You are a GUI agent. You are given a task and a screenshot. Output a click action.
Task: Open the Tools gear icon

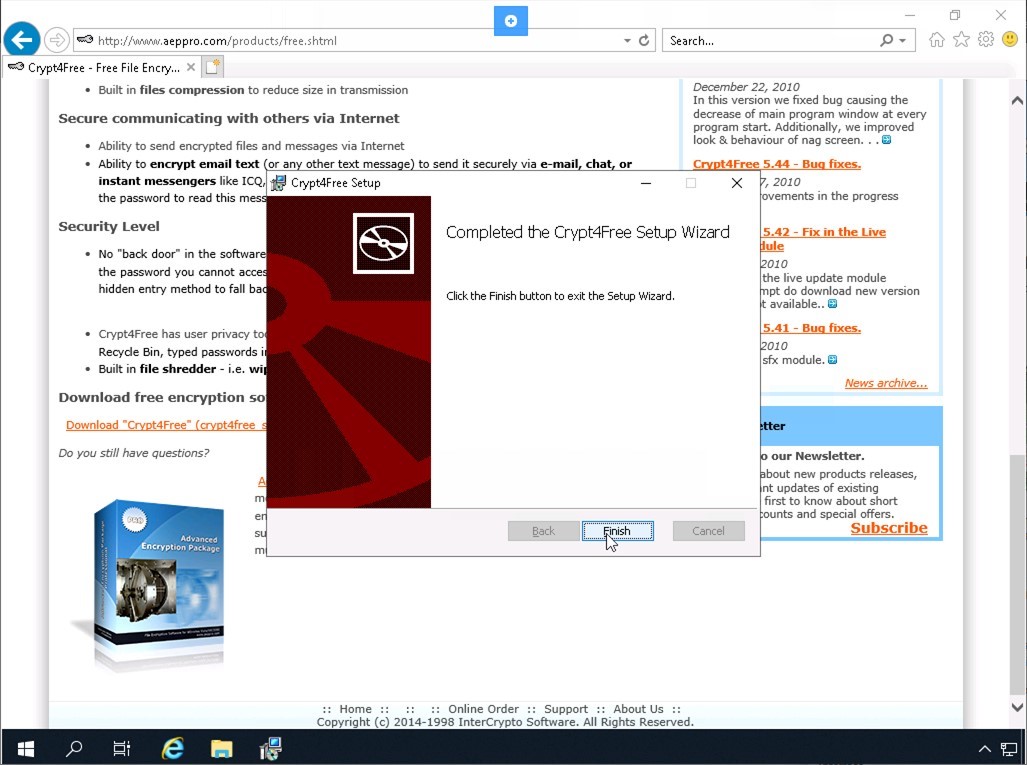tap(985, 40)
